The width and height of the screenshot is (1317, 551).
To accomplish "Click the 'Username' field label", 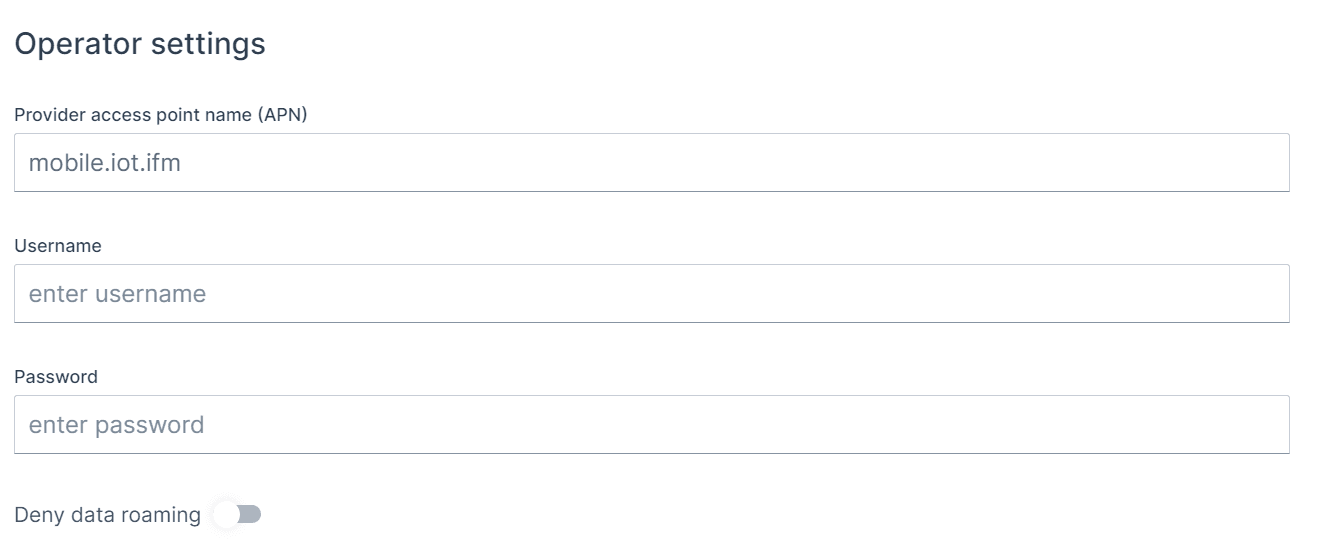I will pyautogui.click(x=58, y=246).
